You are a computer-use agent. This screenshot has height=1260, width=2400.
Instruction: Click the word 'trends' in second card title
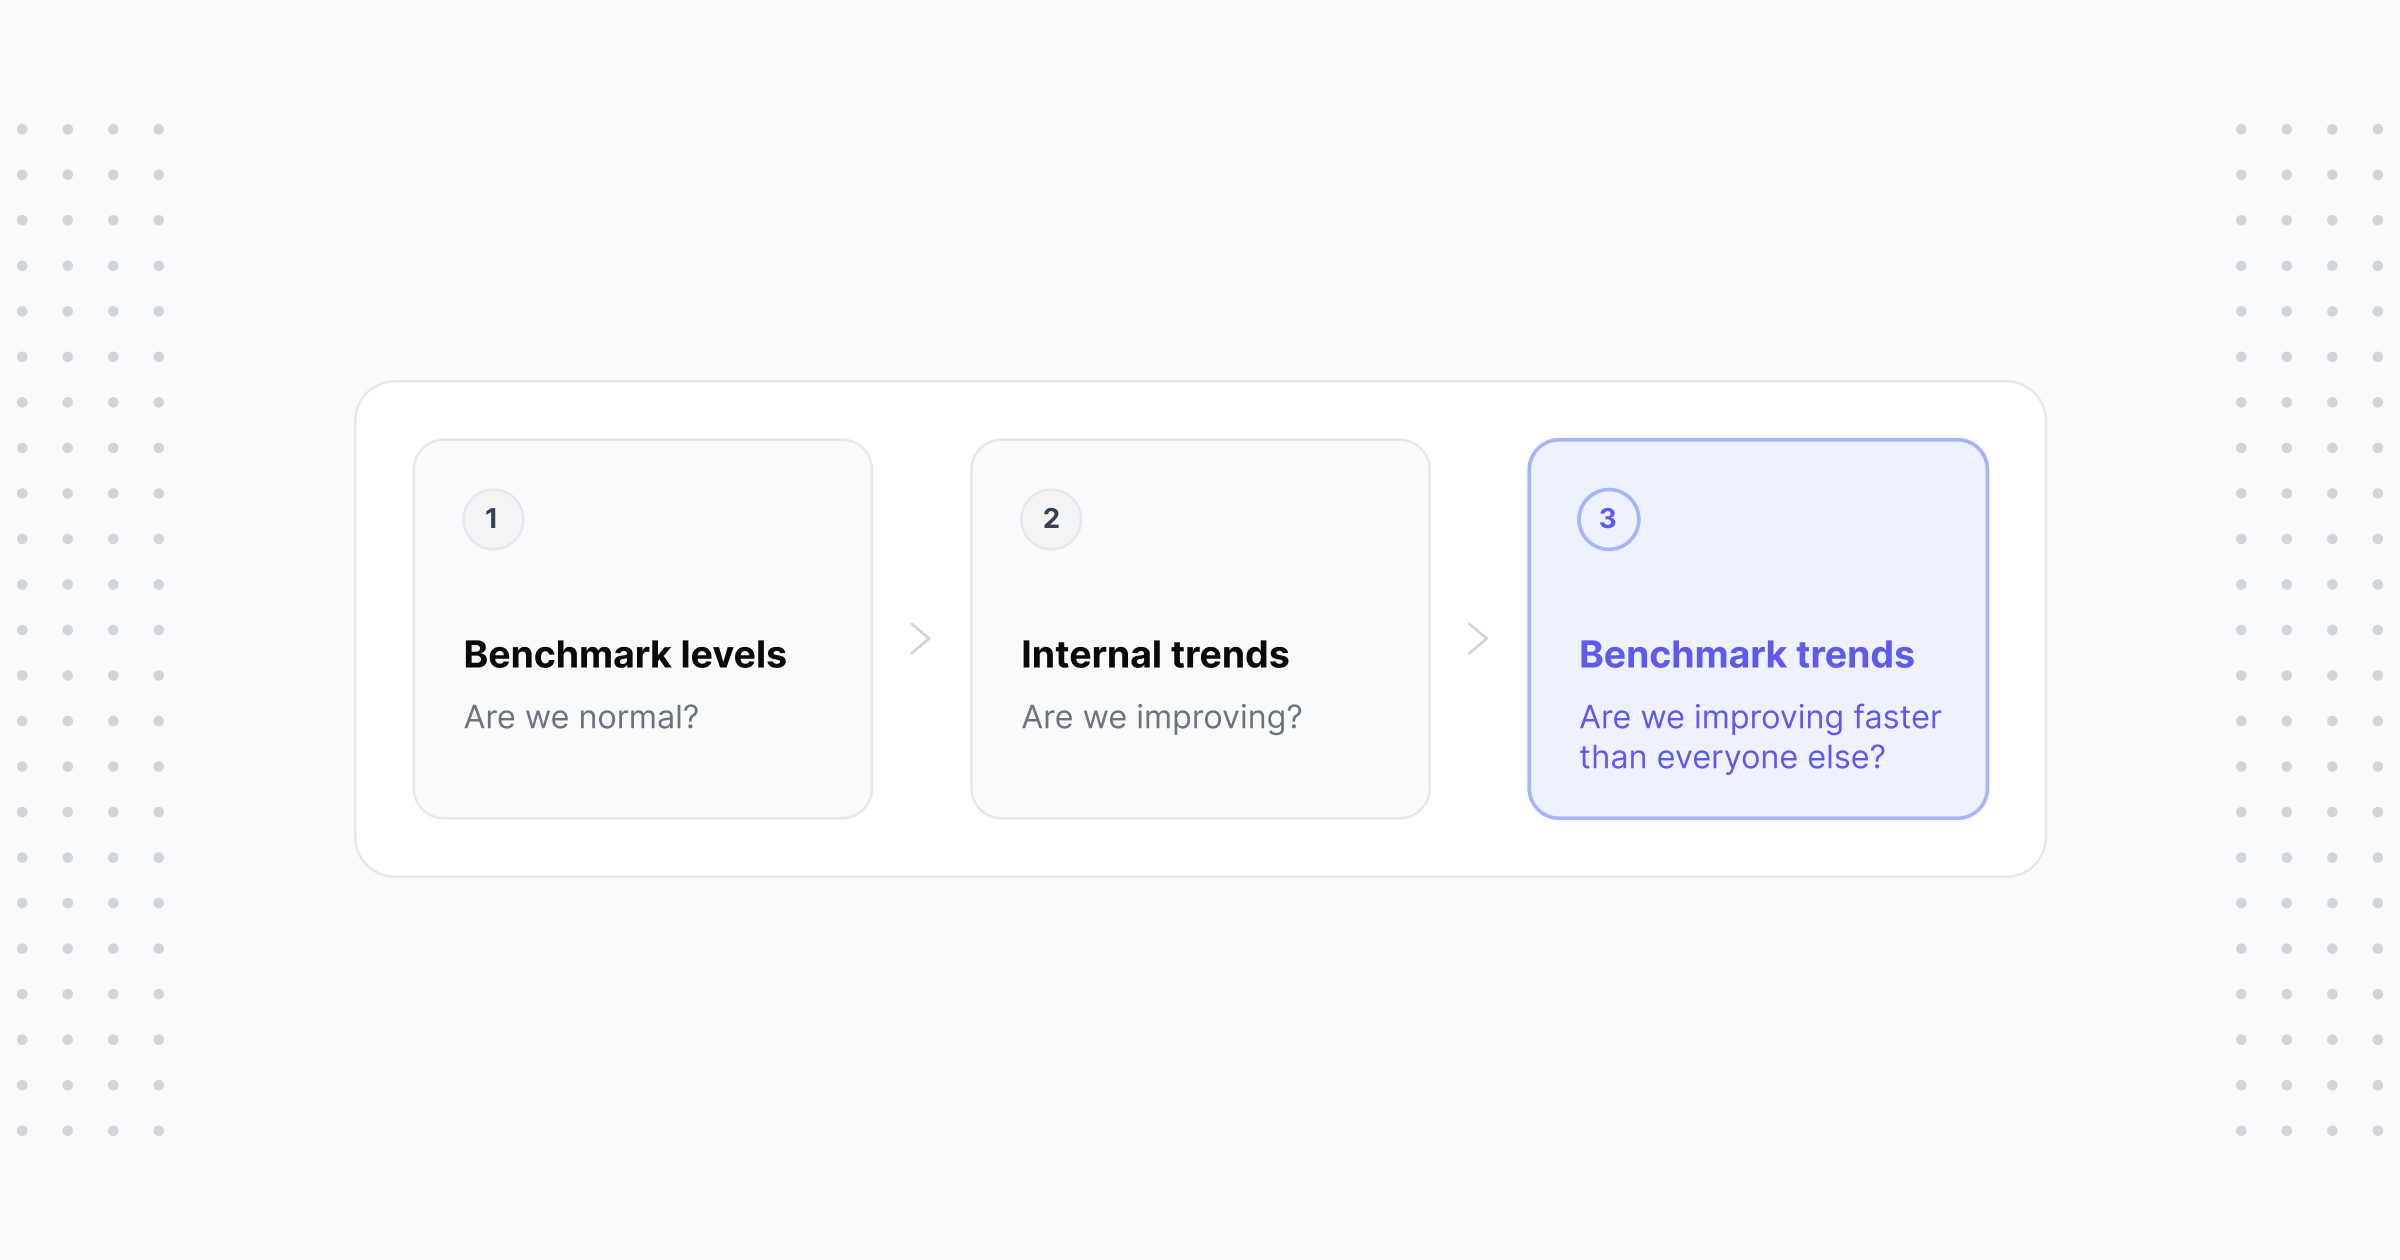click(x=1230, y=655)
